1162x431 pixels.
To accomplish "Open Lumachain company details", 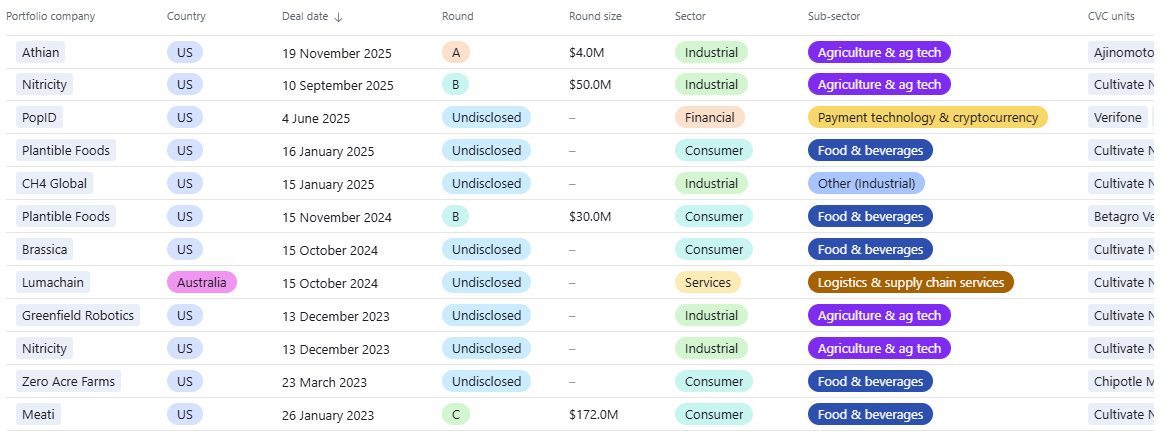I will [x=51, y=283].
